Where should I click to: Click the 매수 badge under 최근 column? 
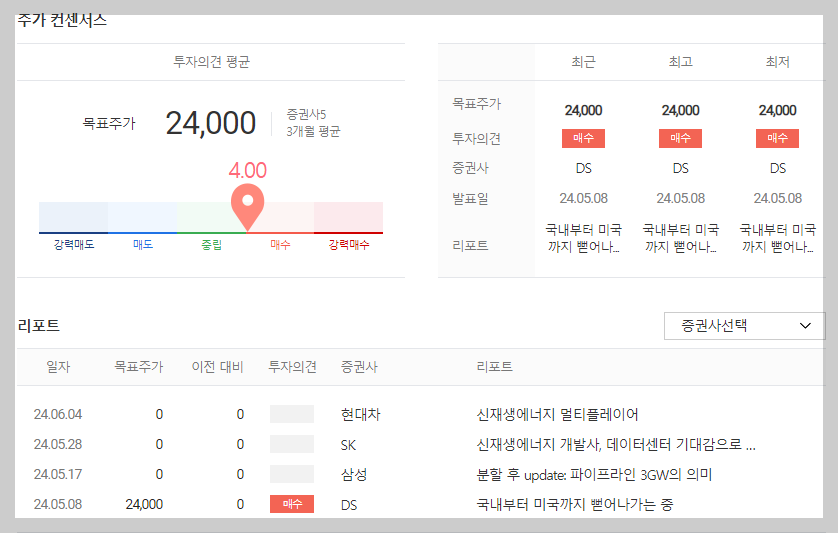(x=583, y=138)
